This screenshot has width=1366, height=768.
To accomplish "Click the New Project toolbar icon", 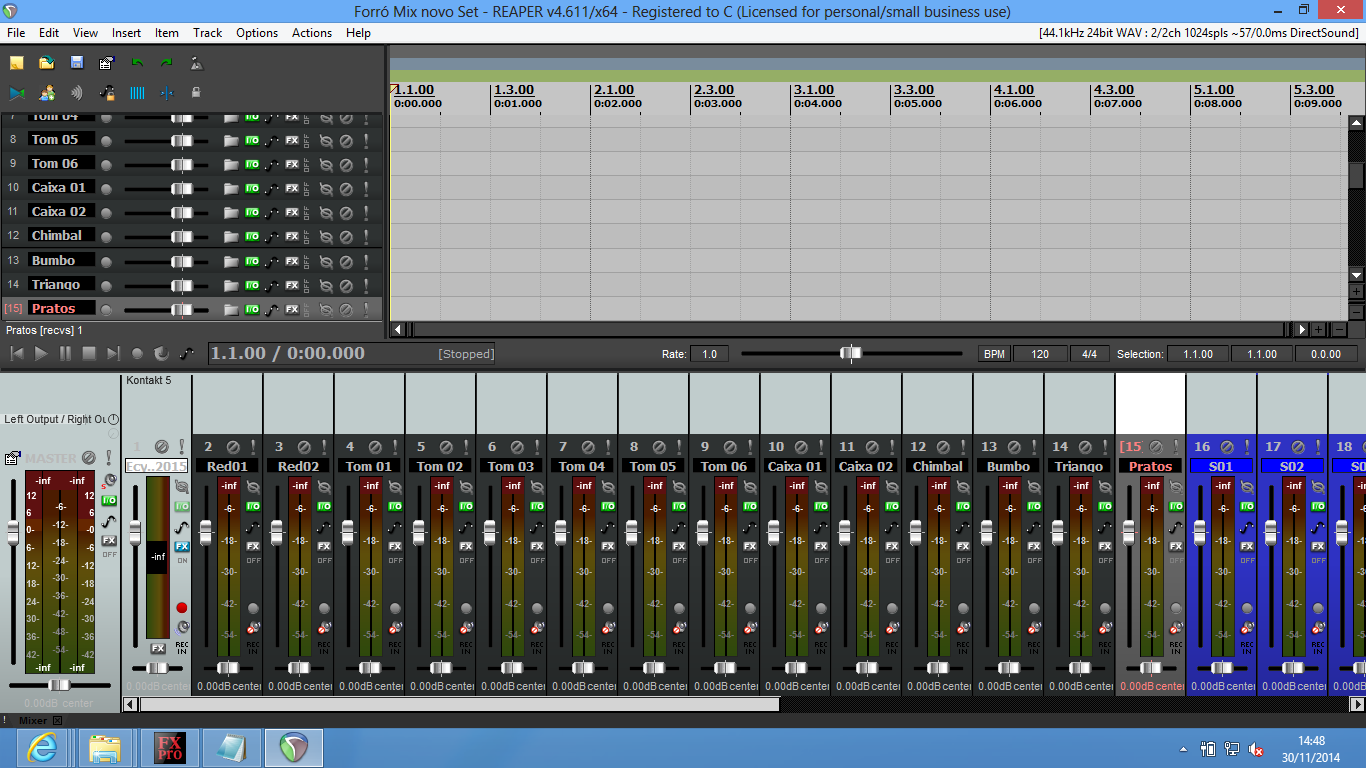I will click(x=16, y=63).
